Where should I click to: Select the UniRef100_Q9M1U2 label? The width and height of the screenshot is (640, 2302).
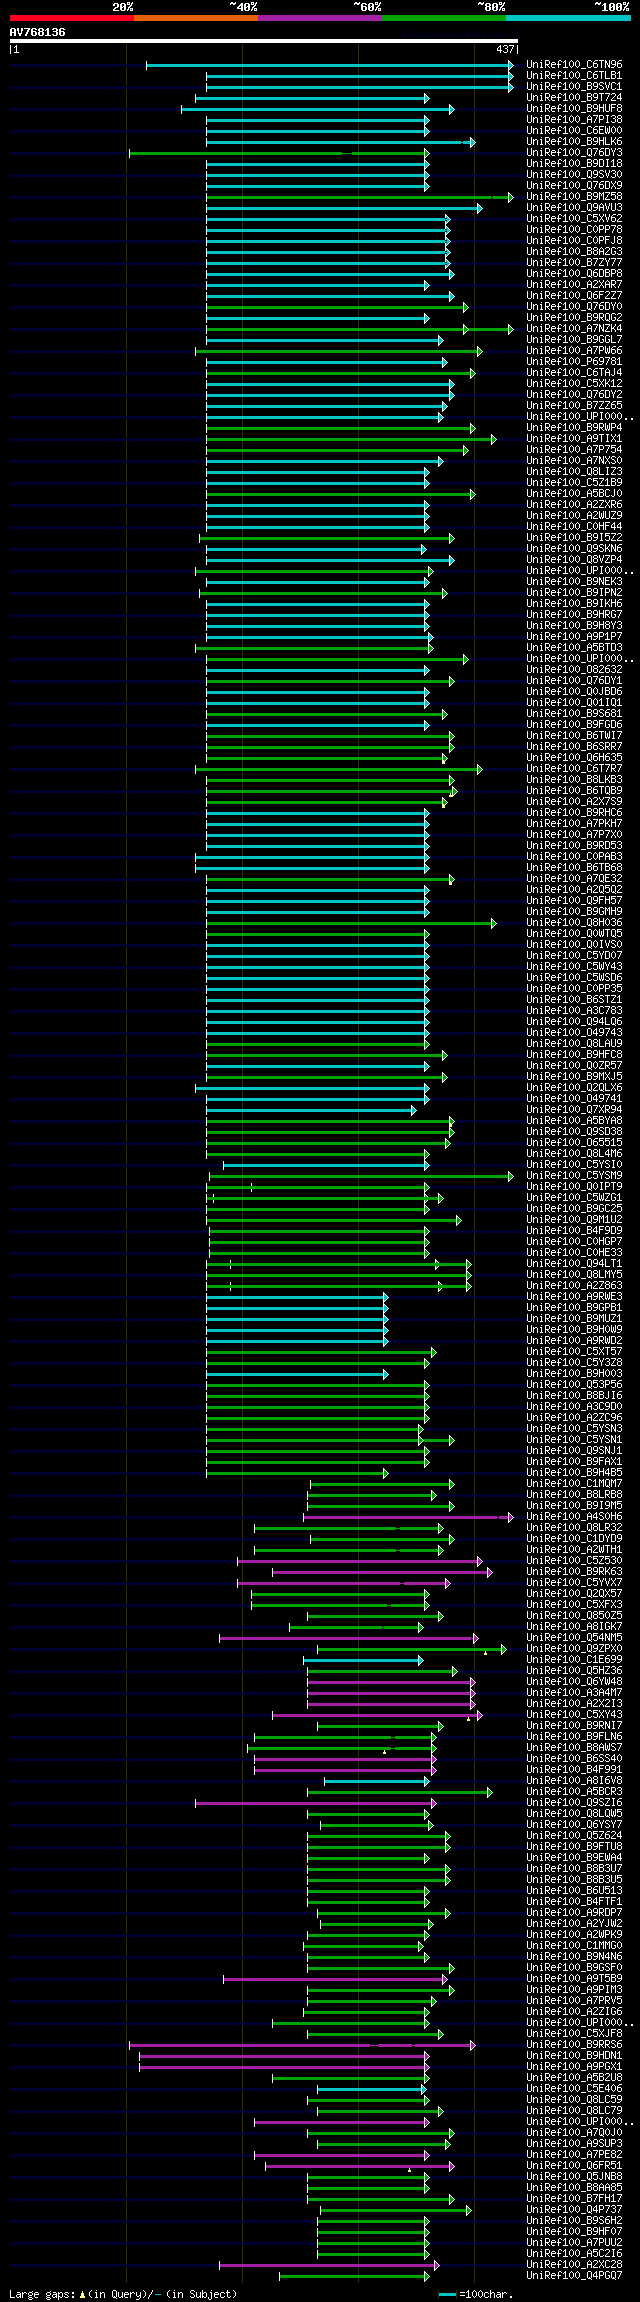(x=574, y=1220)
